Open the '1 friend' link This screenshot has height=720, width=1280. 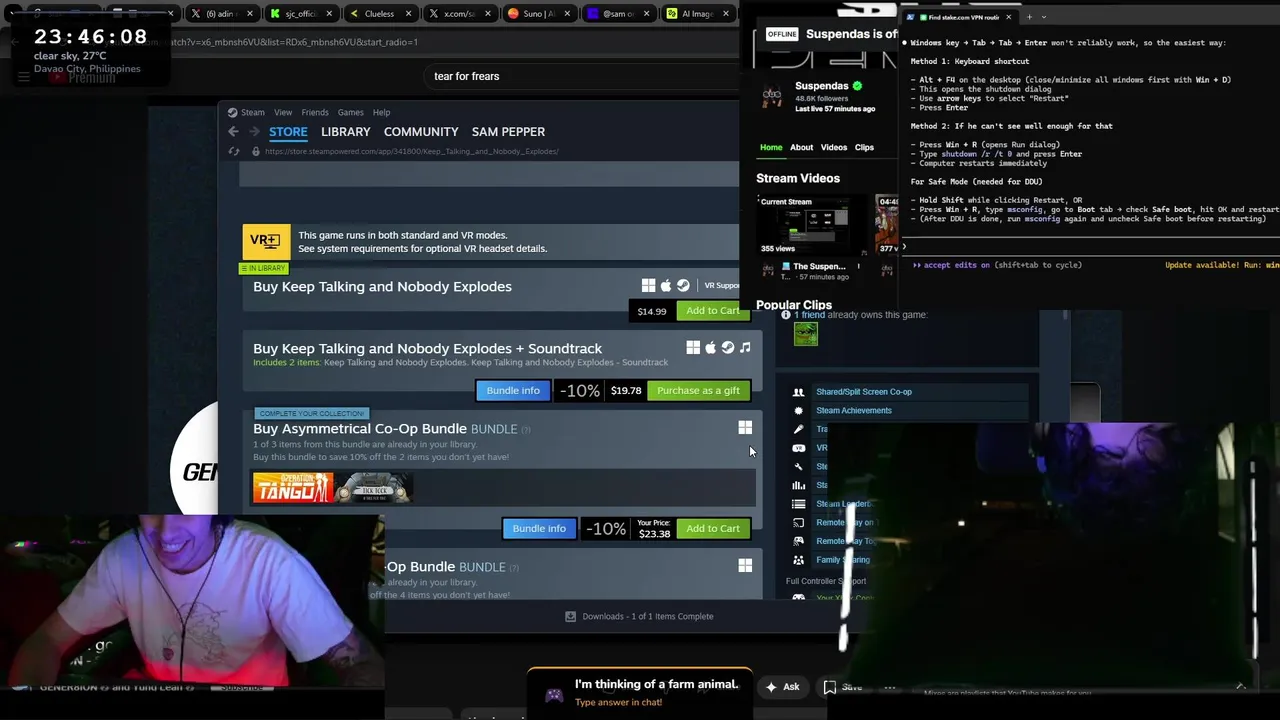(810, 315)
